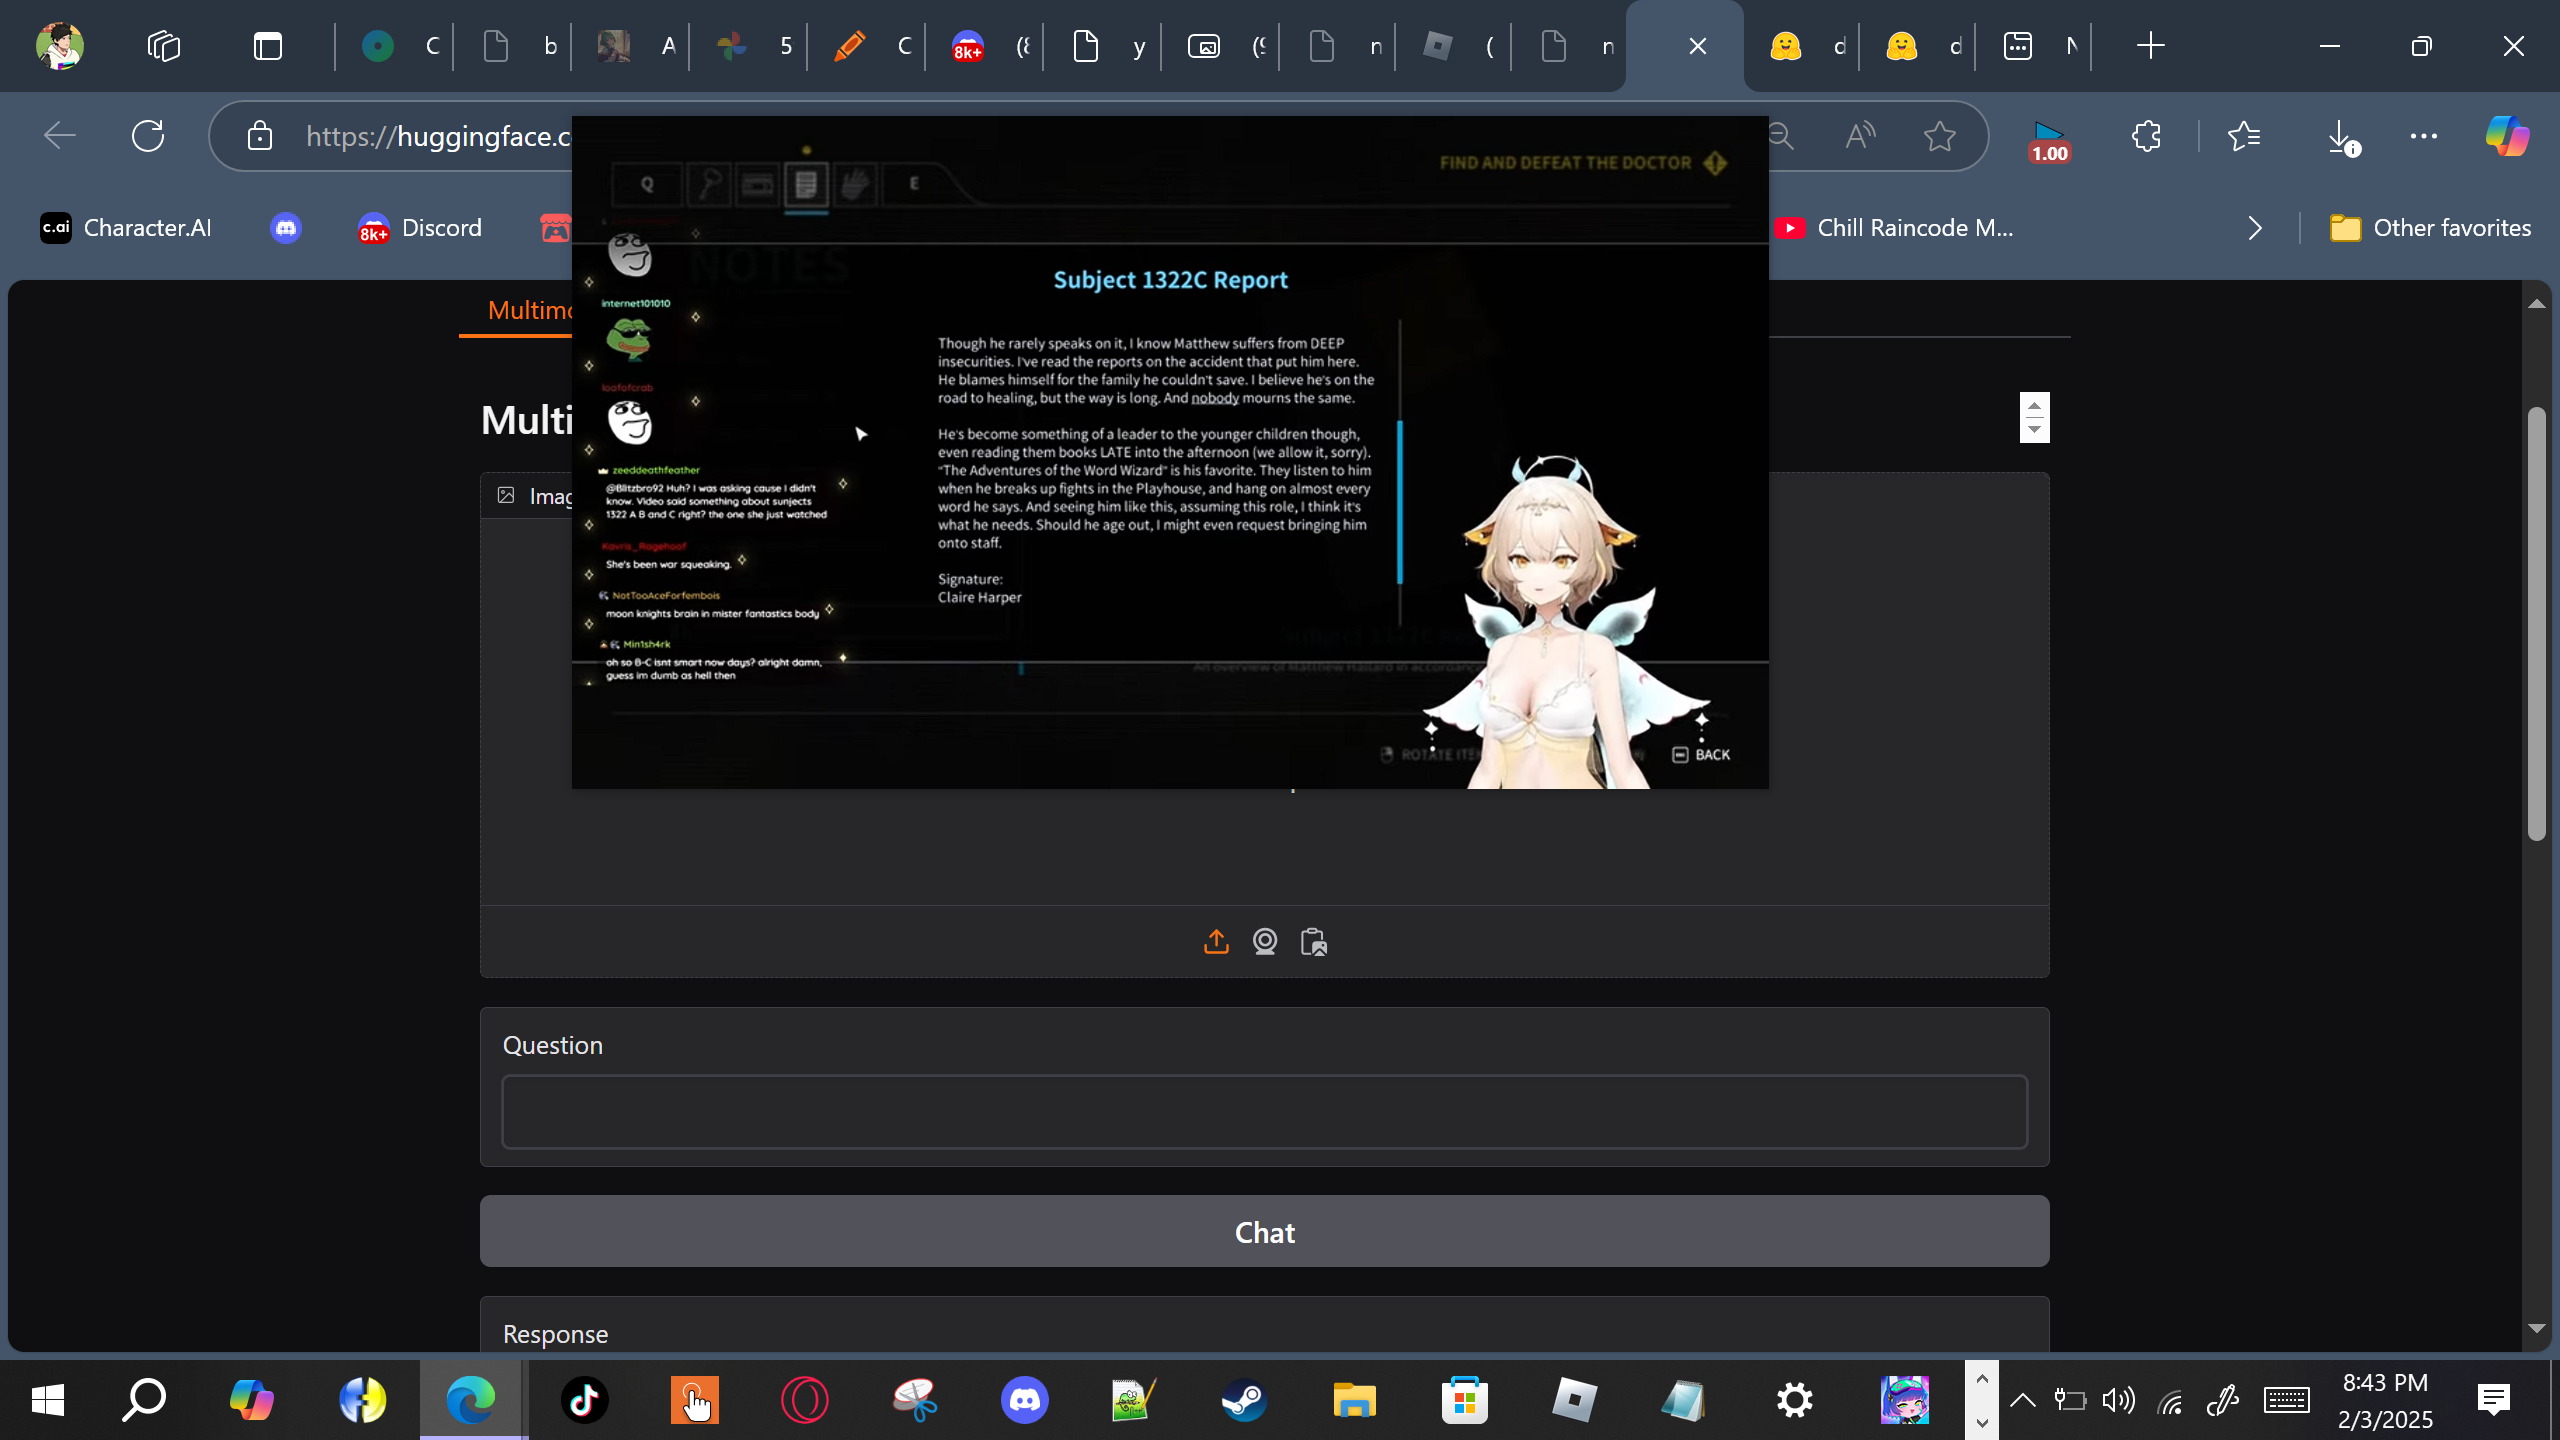The image size is (2560, 1440).
Task: Open the Downloads icon
Action: pyautogui.click(x=2342, y=137)
